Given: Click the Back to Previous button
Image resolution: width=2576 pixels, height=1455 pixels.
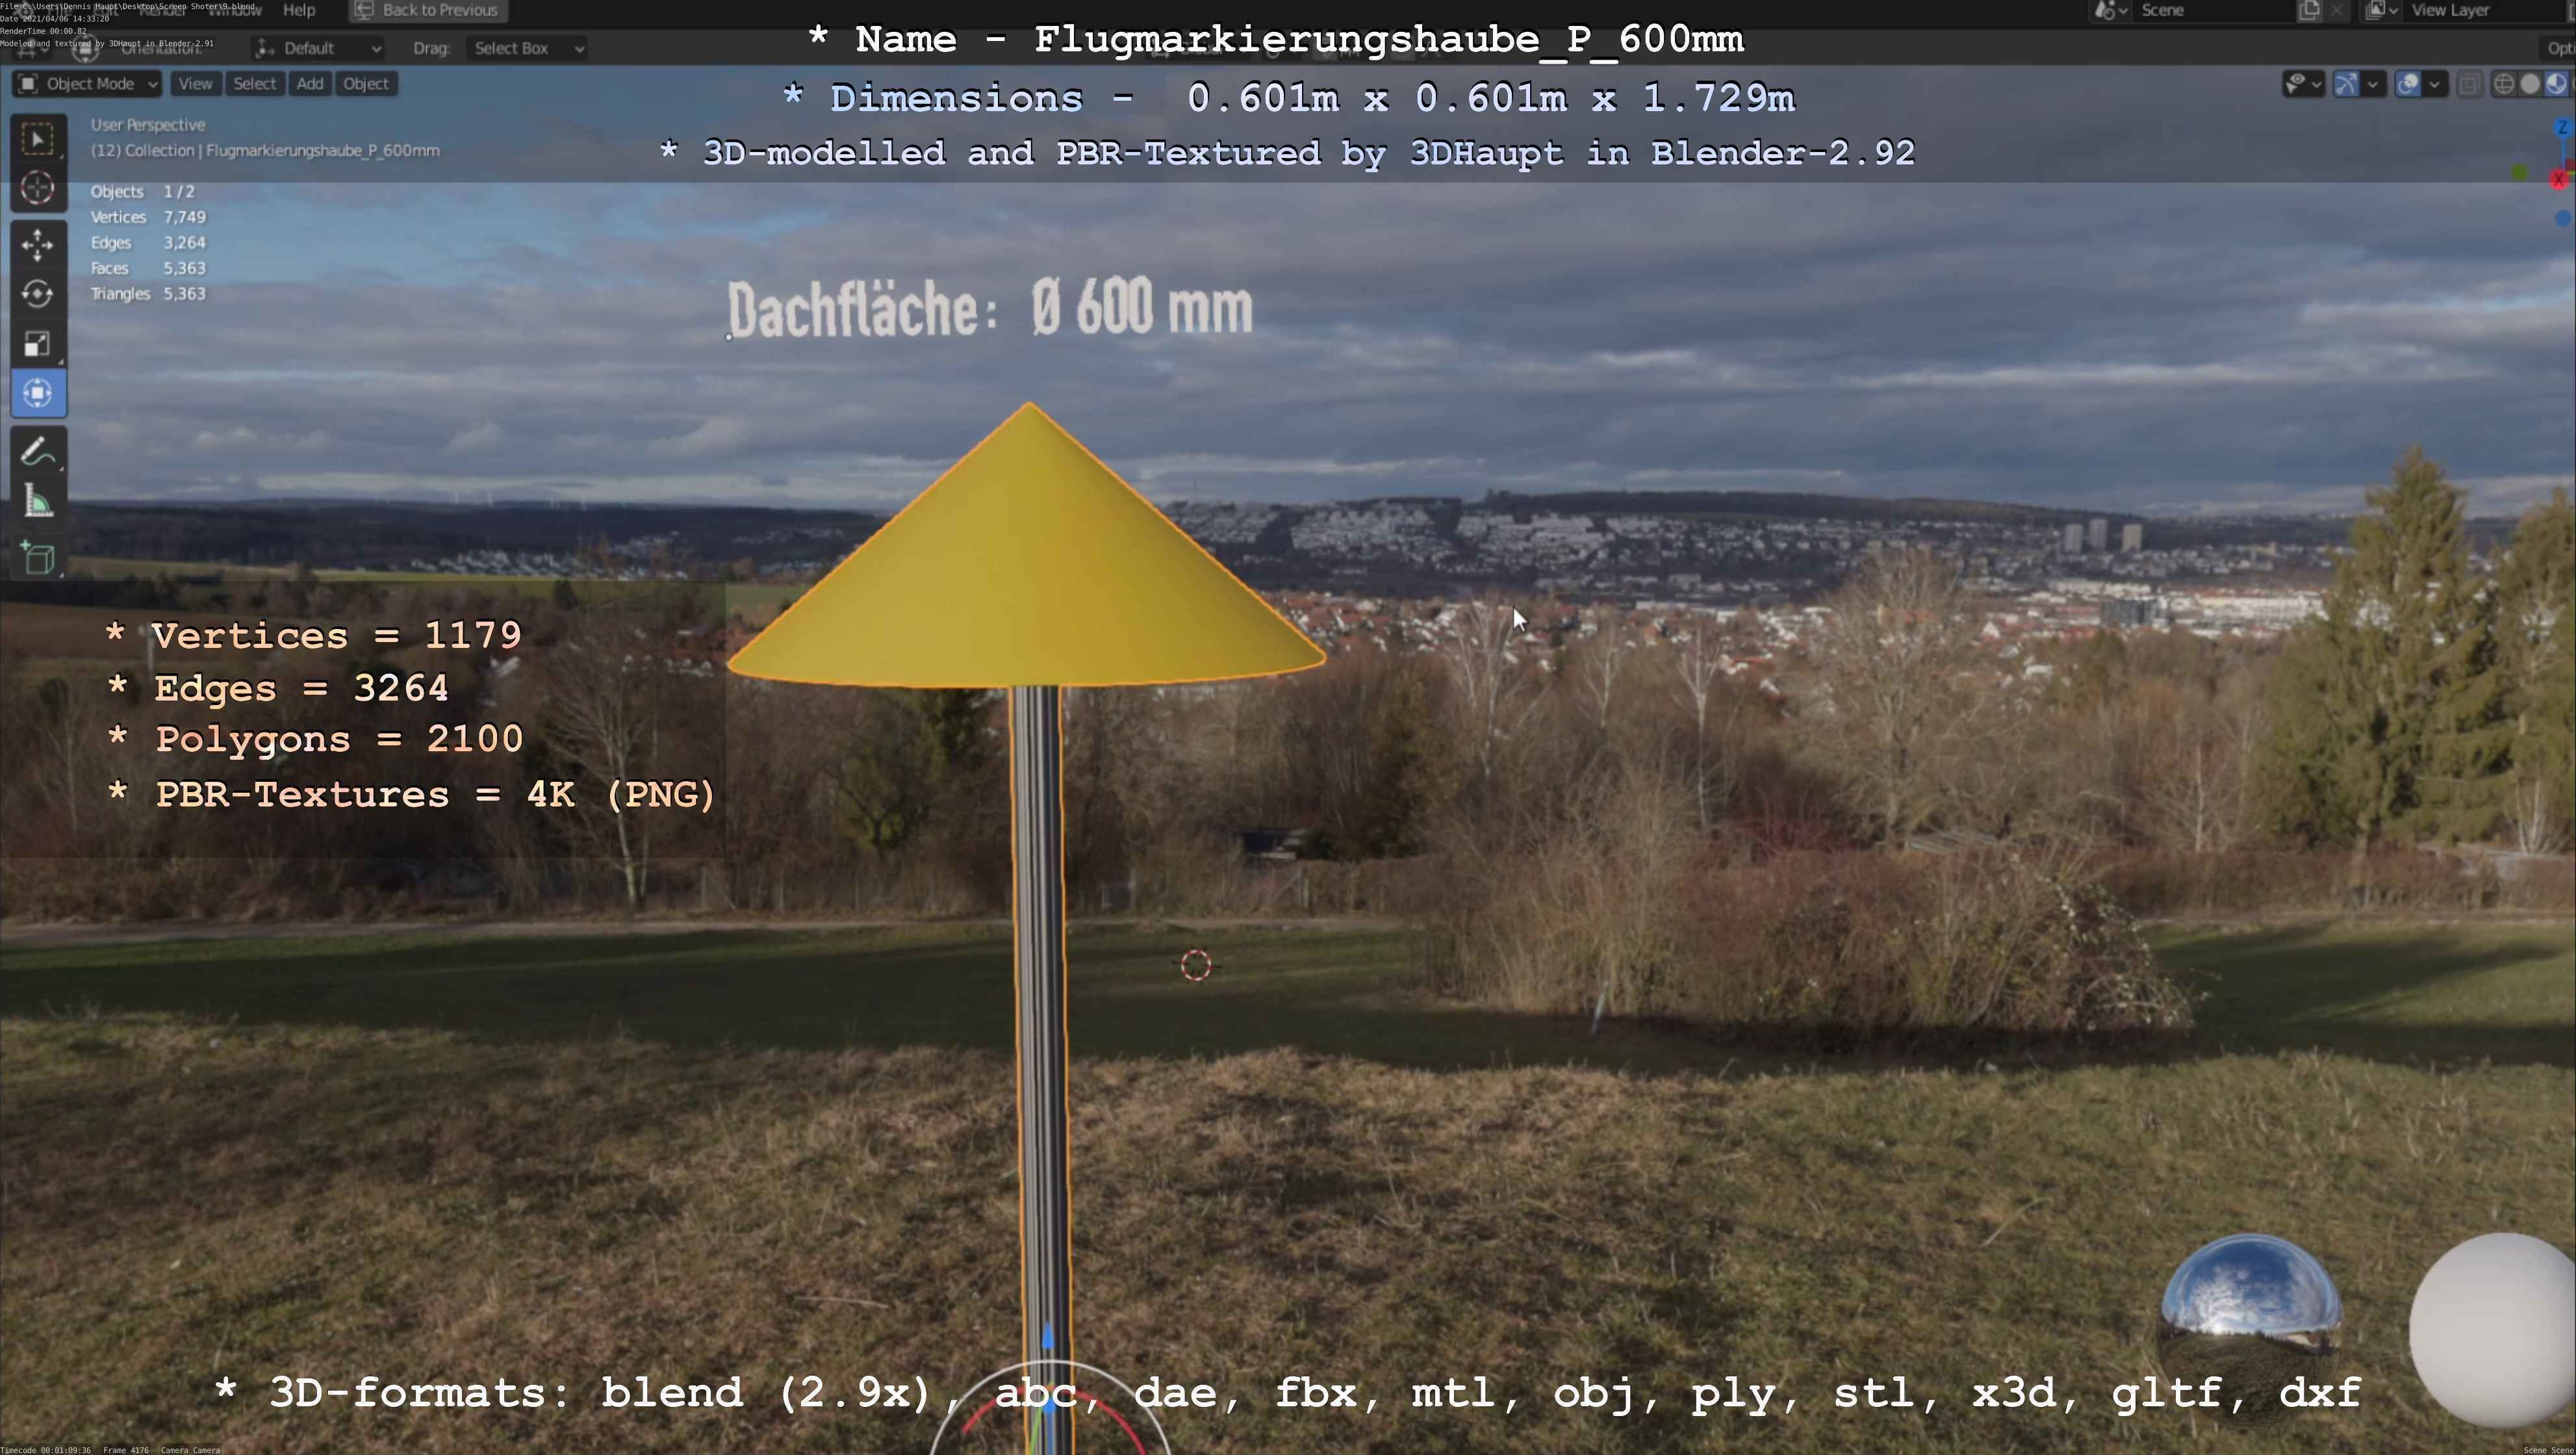Looking at the screenshot, I should 428,10.
